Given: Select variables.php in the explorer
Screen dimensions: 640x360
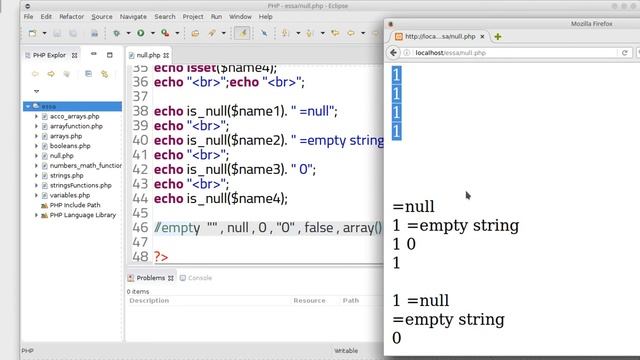Looking at the screenshot, I should (x=69, y=195).
